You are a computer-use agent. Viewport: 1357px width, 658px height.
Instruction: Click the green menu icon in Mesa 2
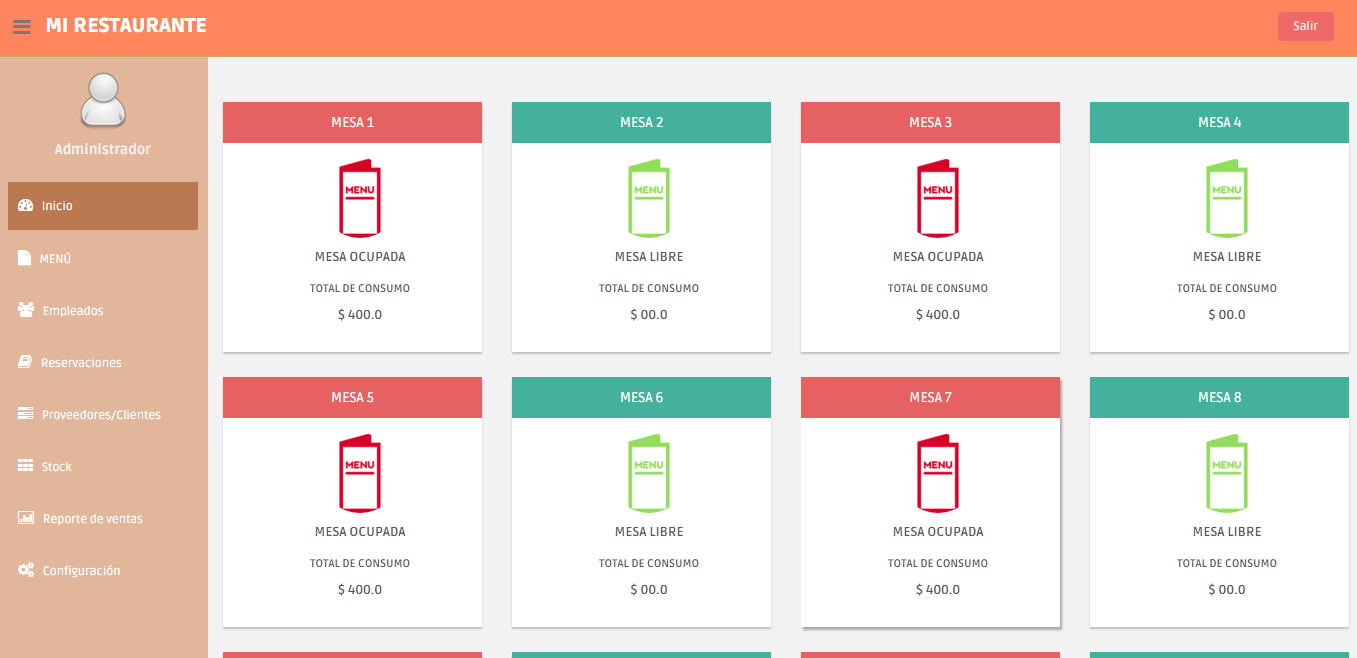click(x=648, y=198)
